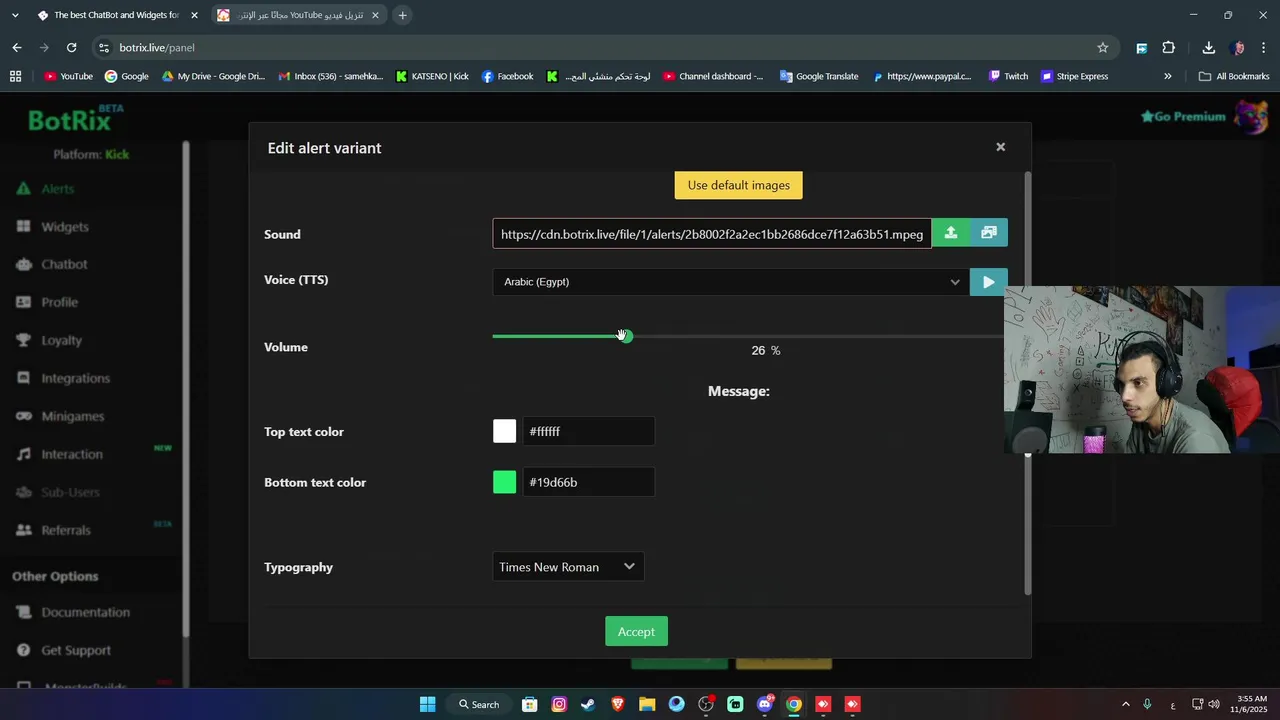Open Sub-Users in the sidebar
Screen dimensions: 1280x720
pyautogui.click(x=70, y=492)
